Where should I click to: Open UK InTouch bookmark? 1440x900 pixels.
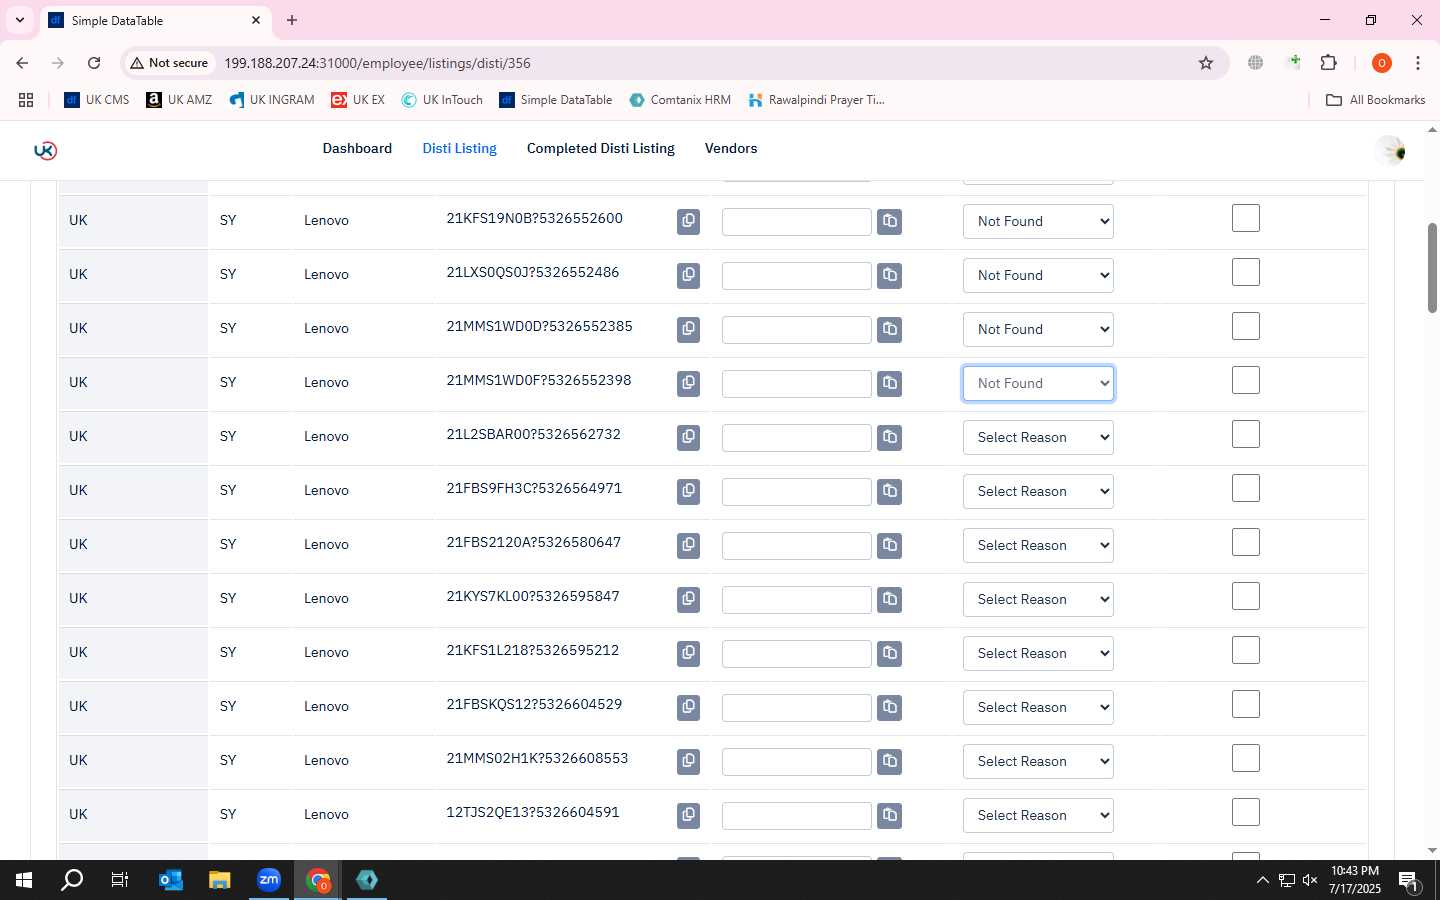click(442, 100)
